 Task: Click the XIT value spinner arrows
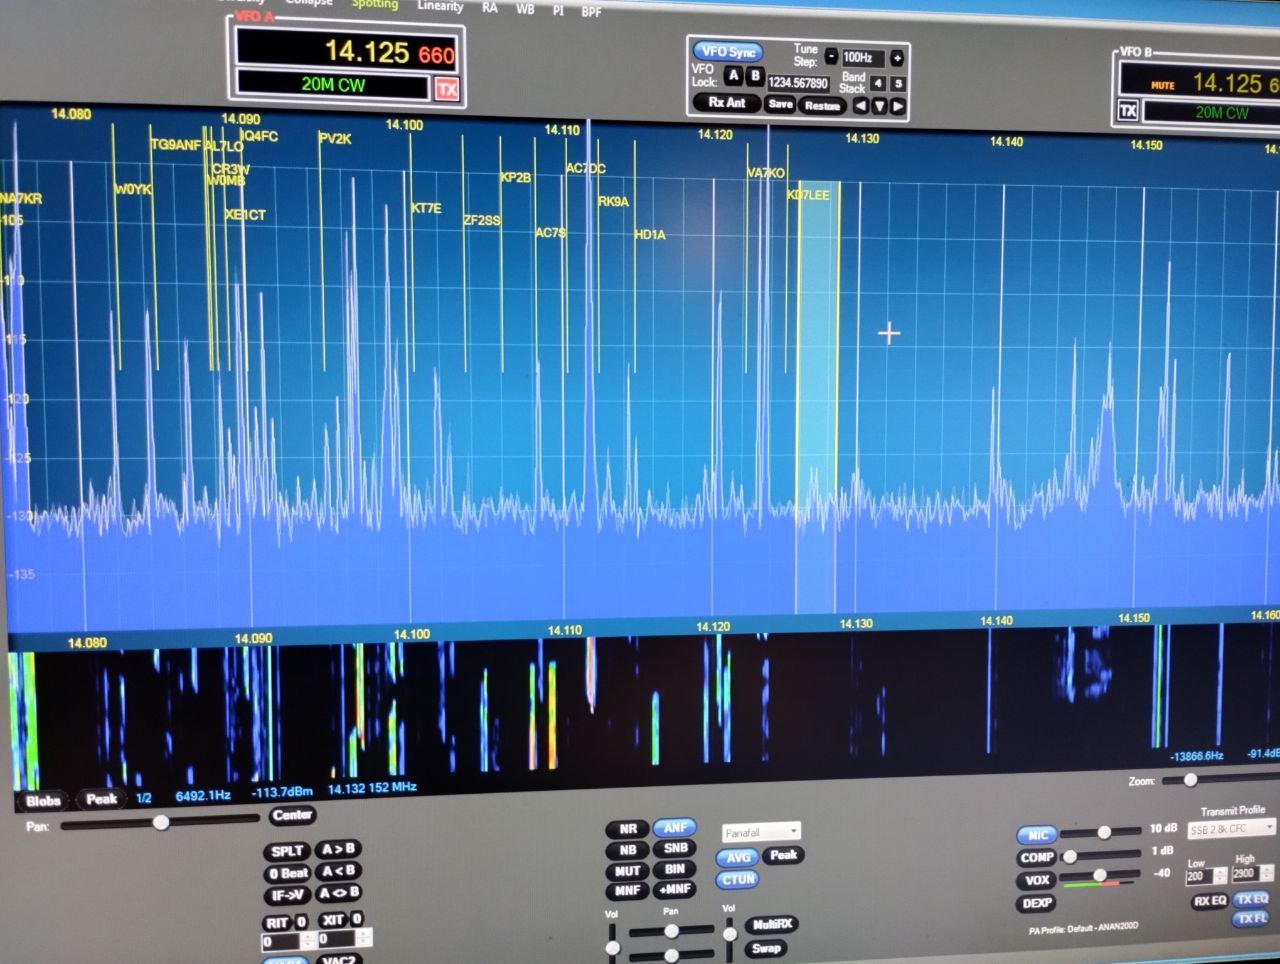click(364, 938)
